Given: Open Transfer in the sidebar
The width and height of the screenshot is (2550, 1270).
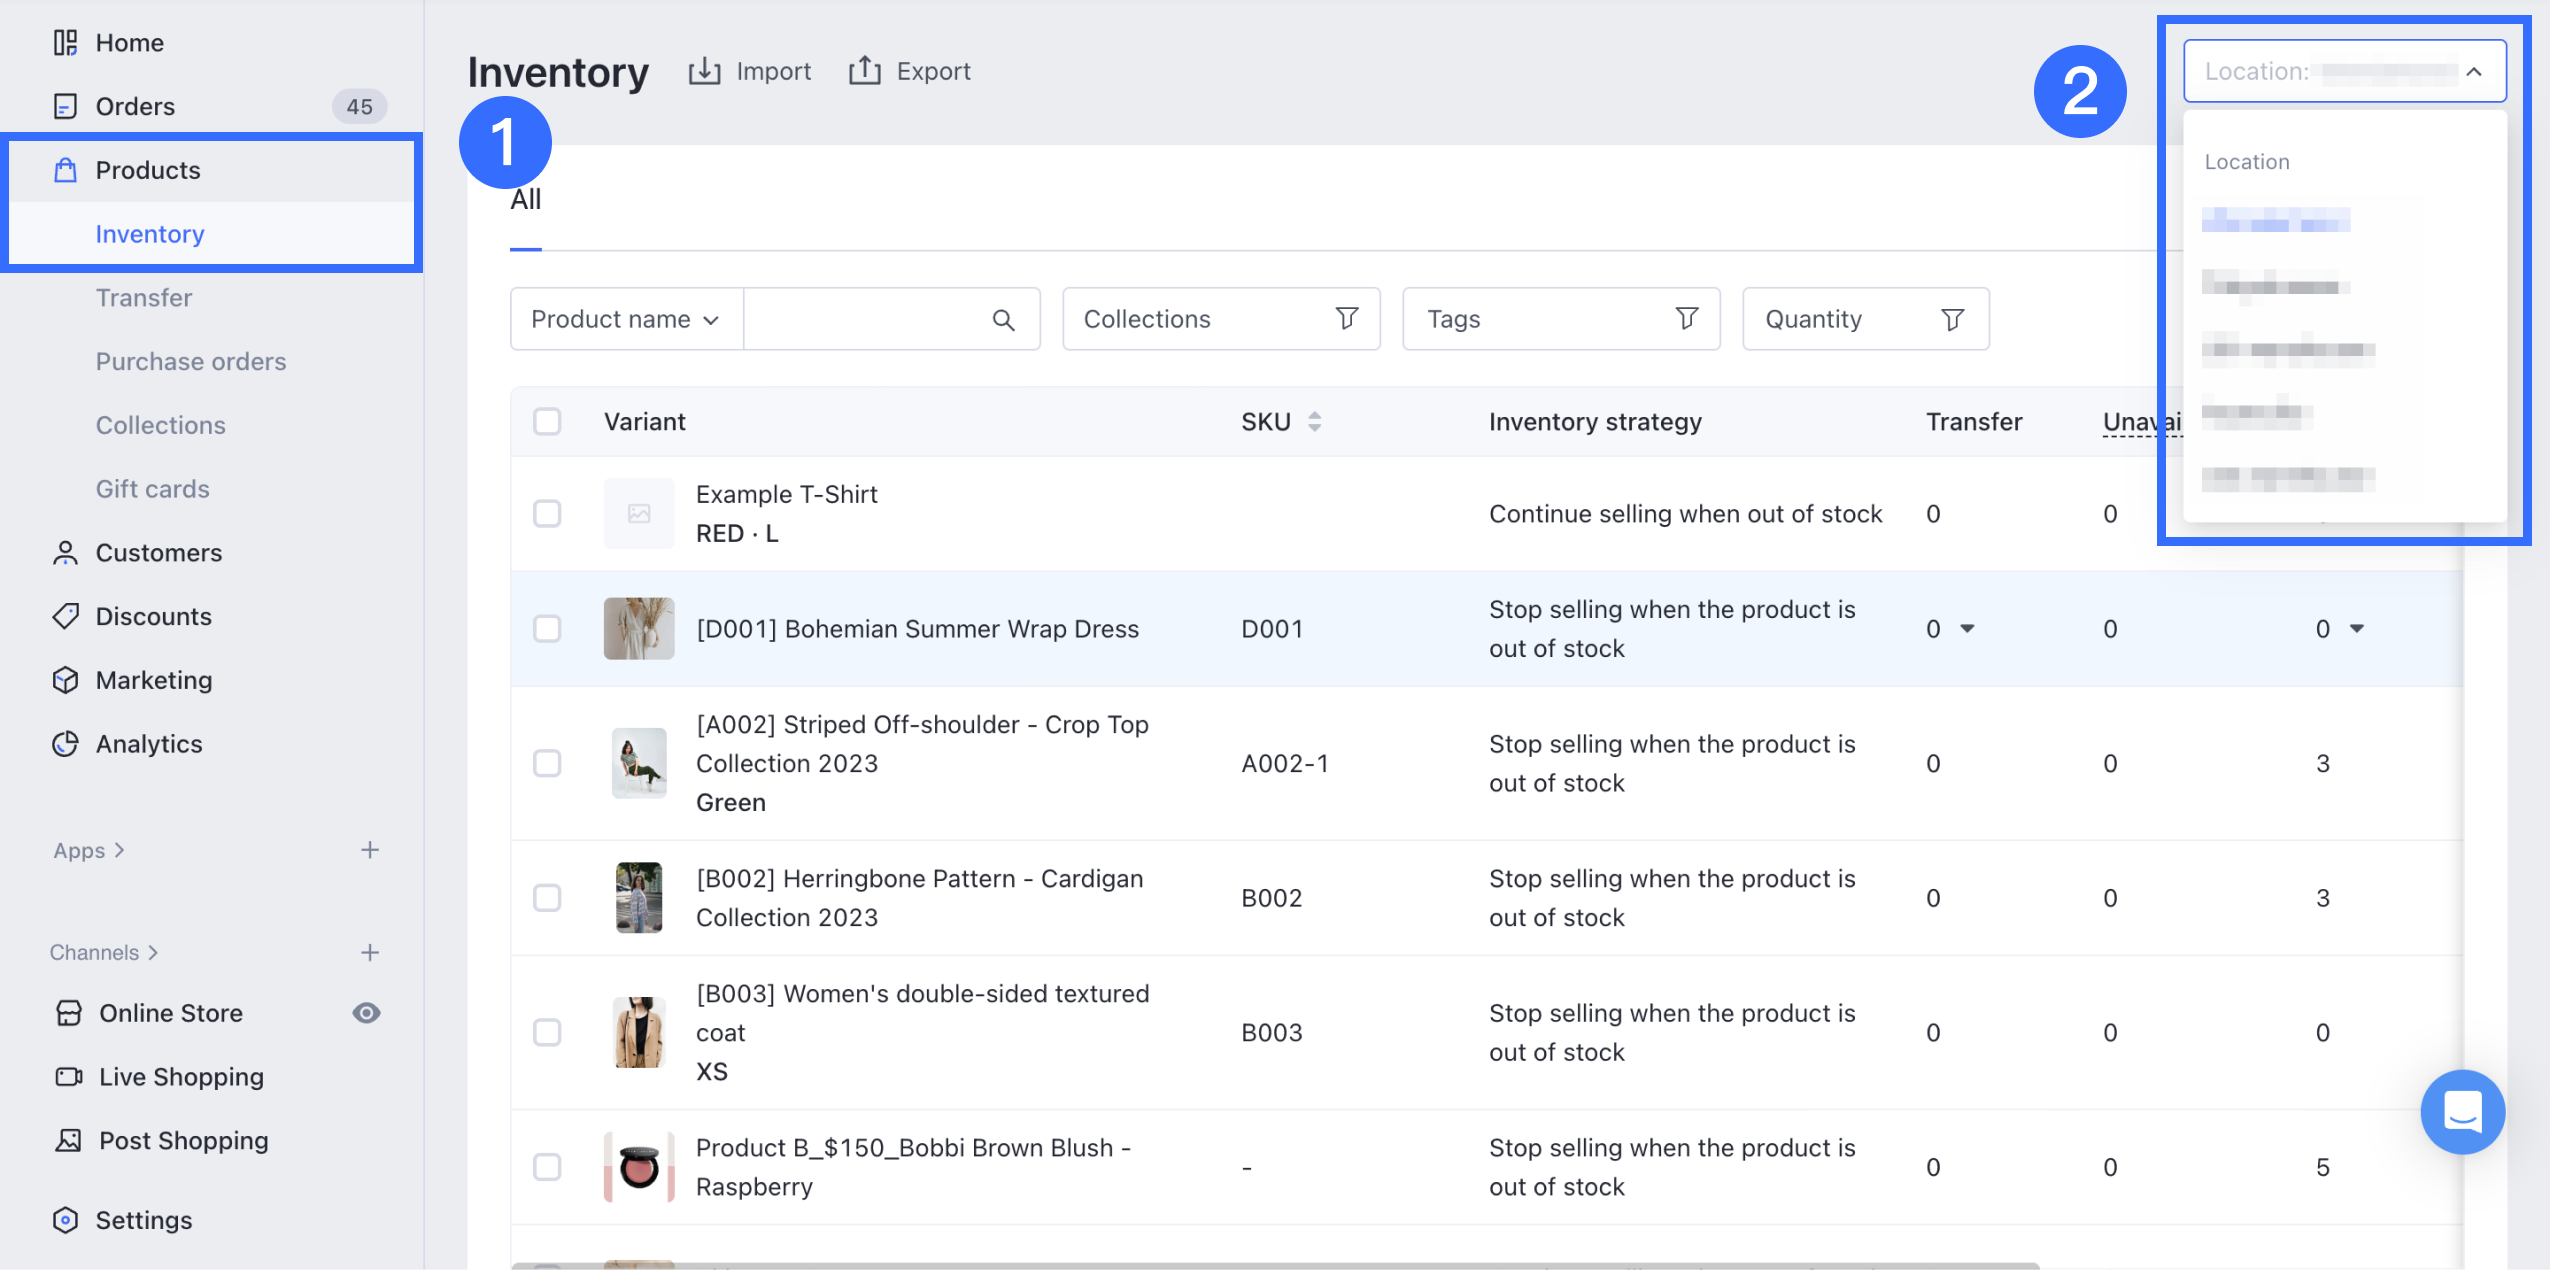Looking at the screenshot, I should point(144,298).
